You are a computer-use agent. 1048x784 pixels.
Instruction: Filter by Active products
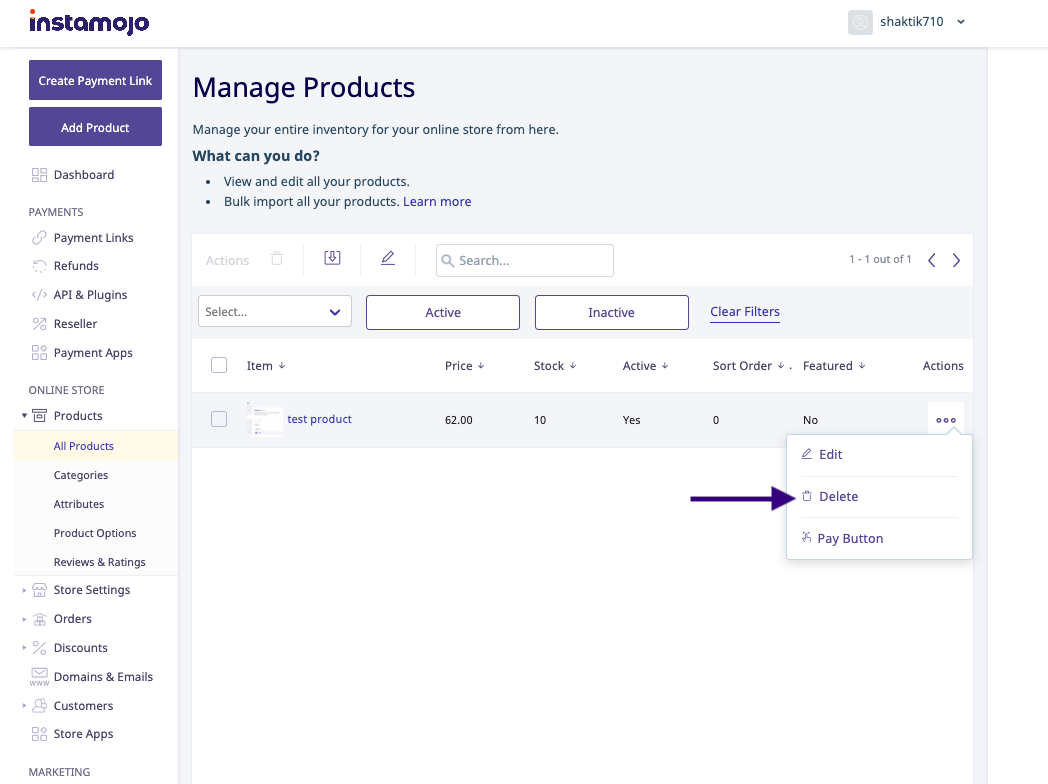[x=442, y=312]
